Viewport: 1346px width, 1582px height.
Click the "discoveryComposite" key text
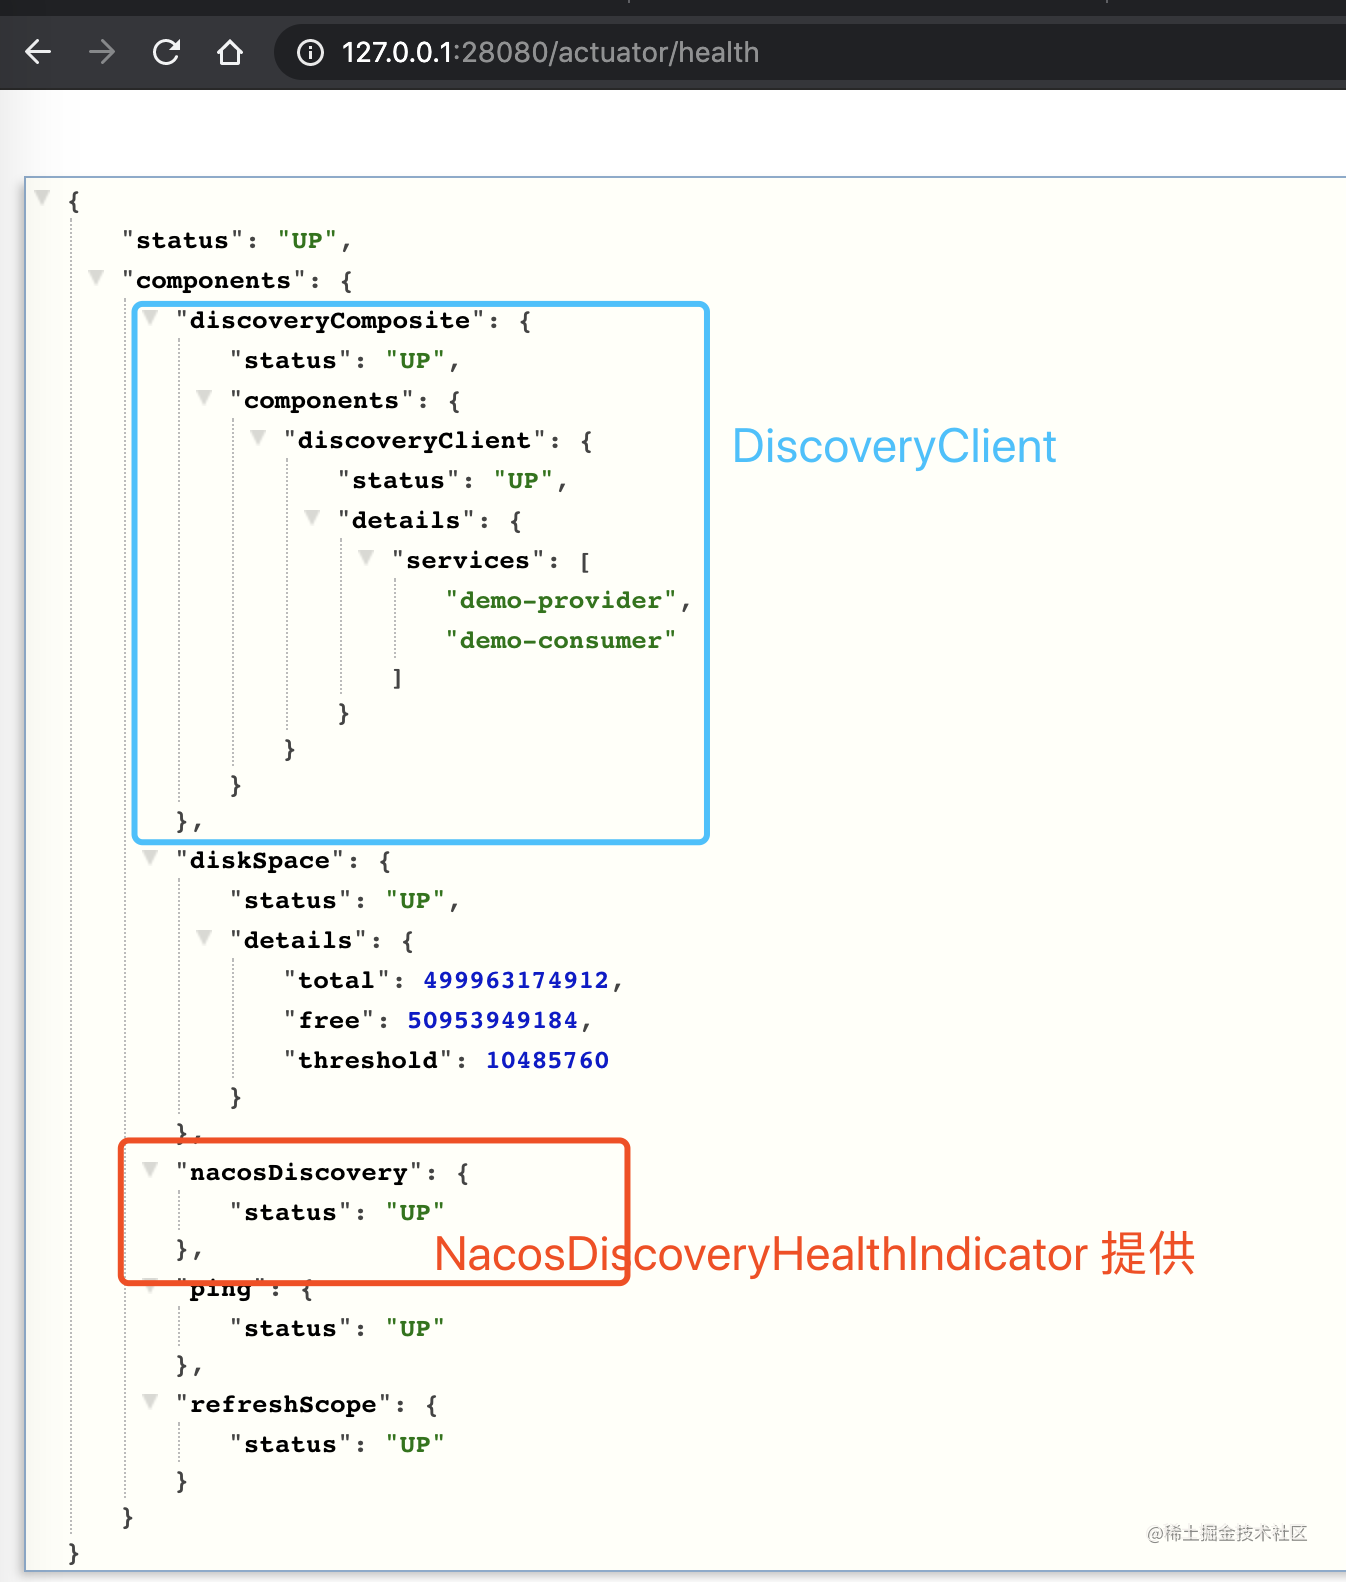click(x=330, y=321)
